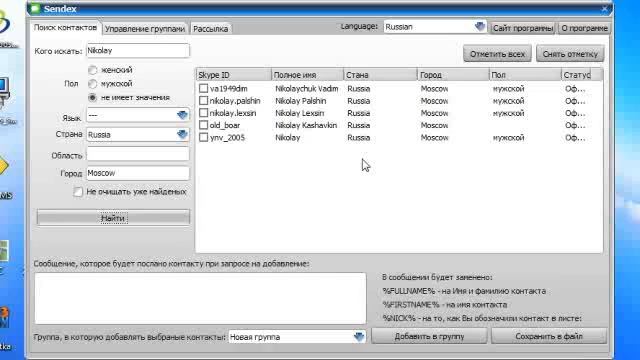Sort by the Skype ID column header
Screen dimensions: 640x360
pos(233,75)
